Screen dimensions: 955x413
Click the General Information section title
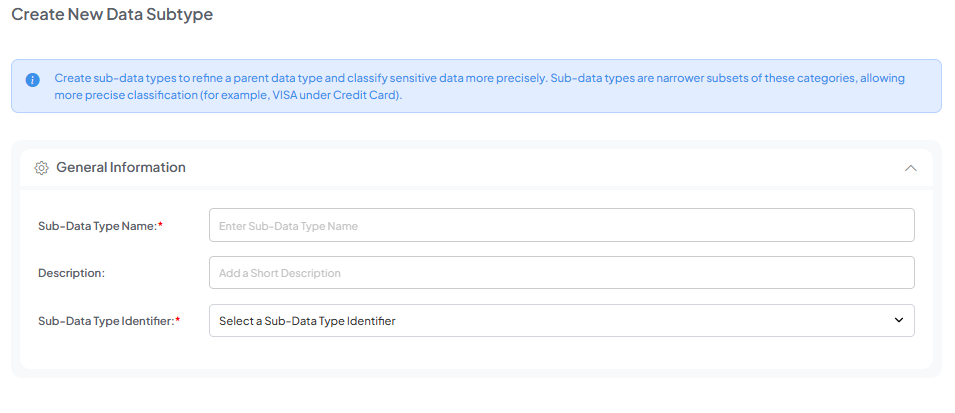[x=121, y=168]
